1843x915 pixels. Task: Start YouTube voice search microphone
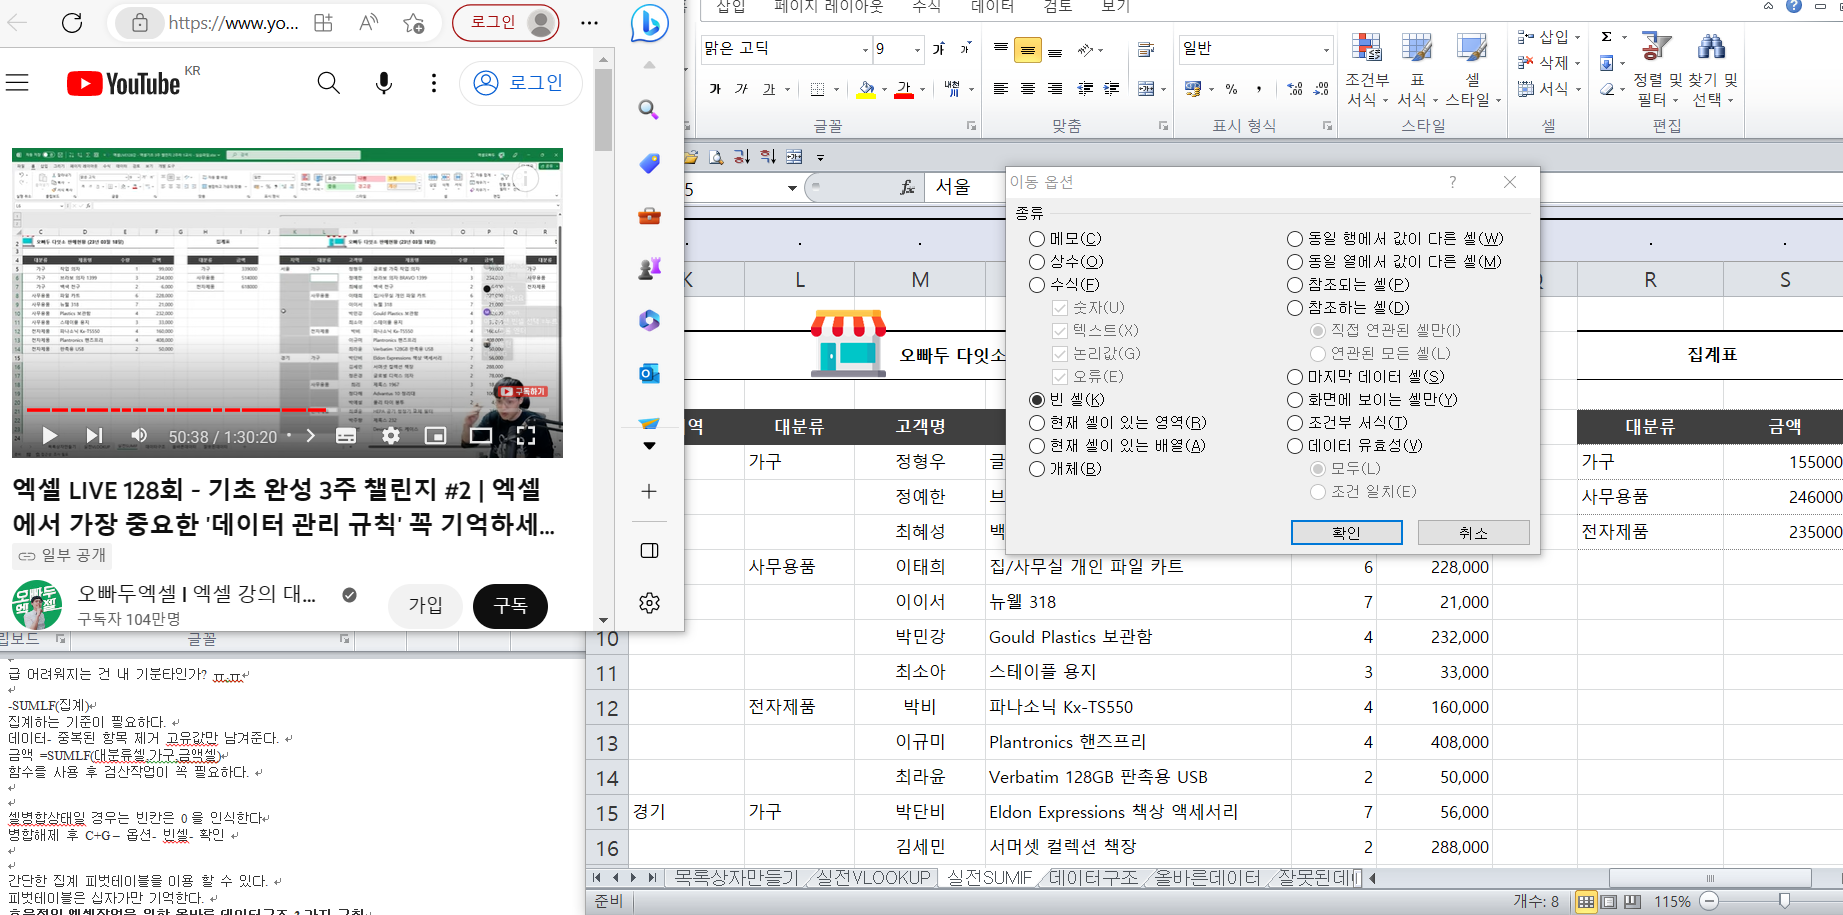pos(384,83)
